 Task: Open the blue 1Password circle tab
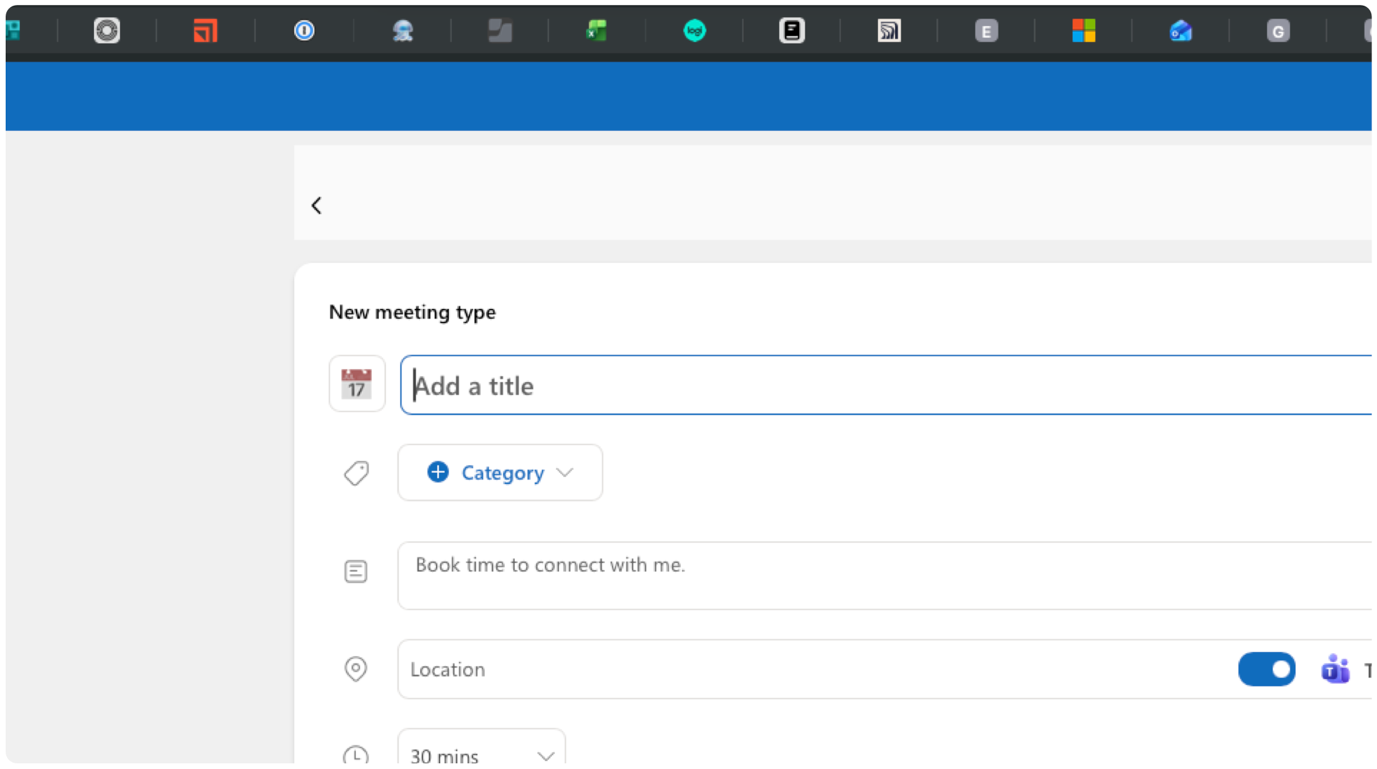click(x=304, y=31)
